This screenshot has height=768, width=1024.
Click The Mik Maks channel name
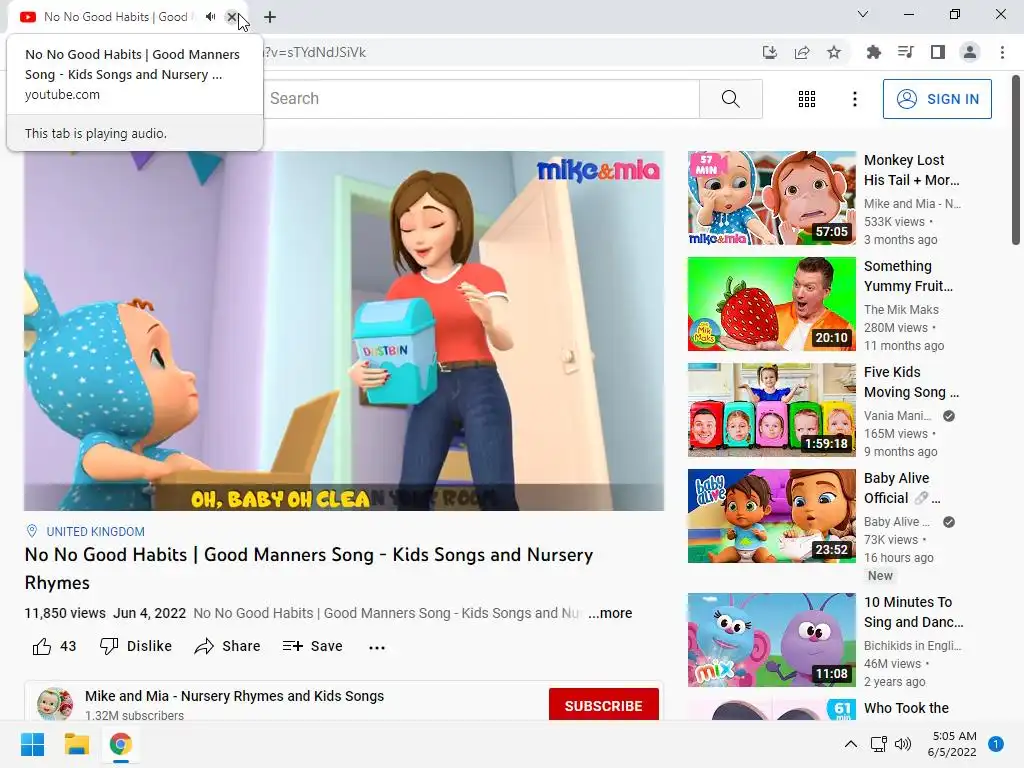[901, 310]
